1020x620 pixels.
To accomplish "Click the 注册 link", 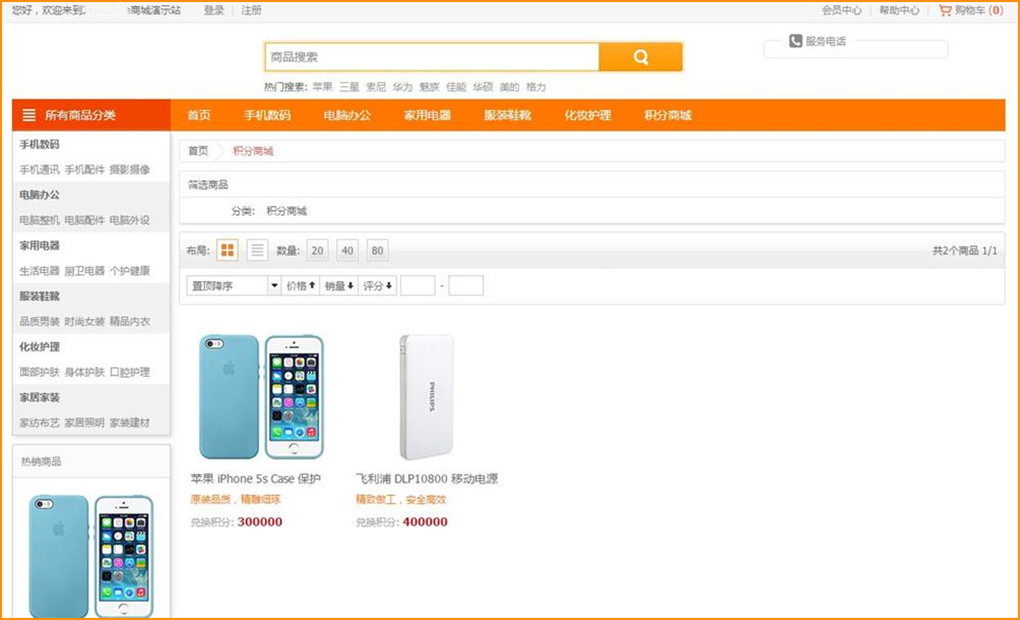I will [x=251, y=10].
